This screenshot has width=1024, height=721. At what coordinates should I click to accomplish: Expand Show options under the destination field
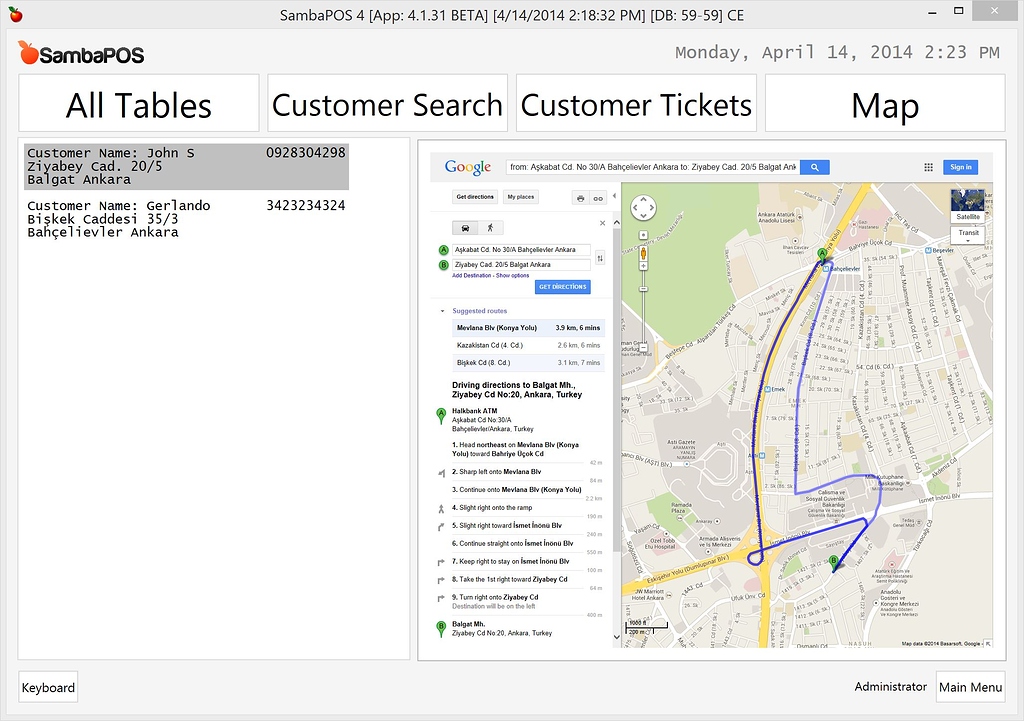[x=512, y=275]
